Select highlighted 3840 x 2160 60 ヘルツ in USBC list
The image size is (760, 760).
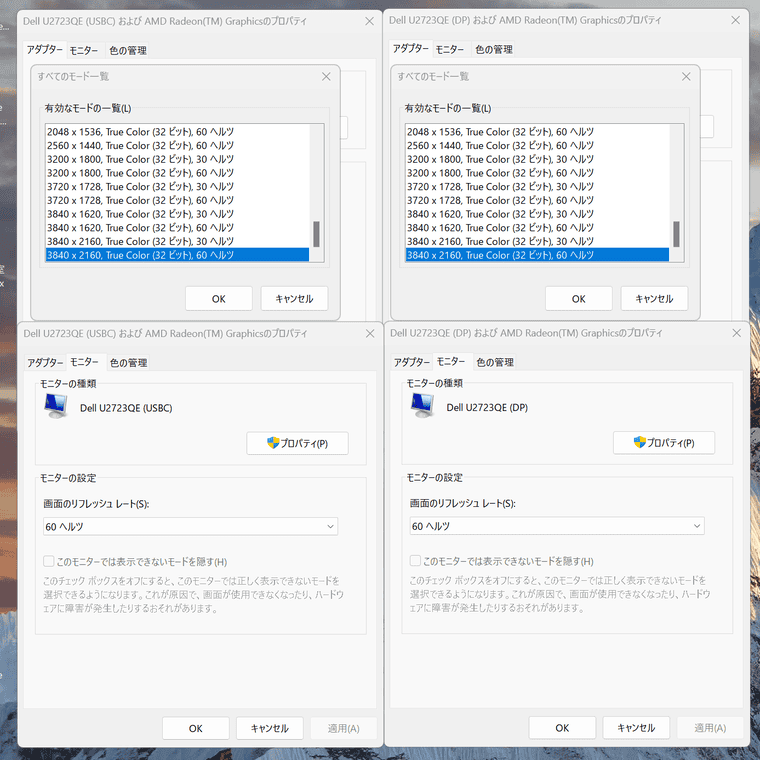click(x=177, y=255)
